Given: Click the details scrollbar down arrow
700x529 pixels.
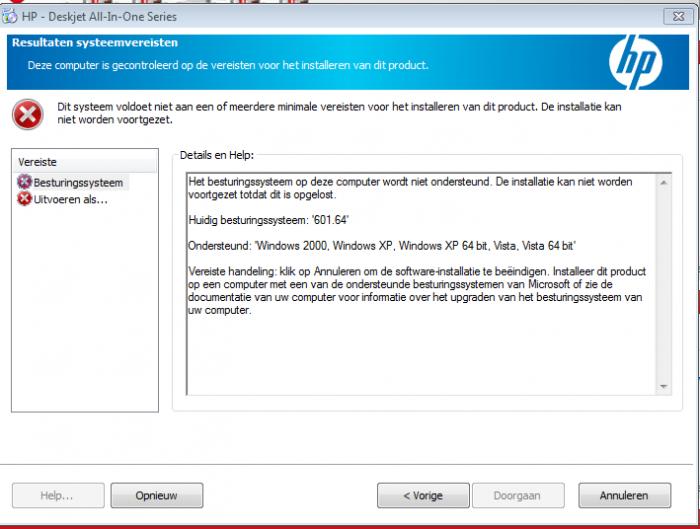Looking at the screenshot, I should point(663,387).
